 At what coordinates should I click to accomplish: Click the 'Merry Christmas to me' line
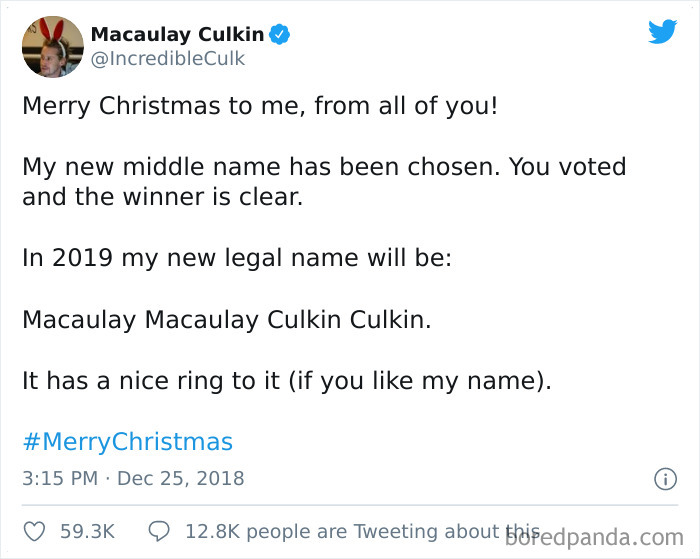(260, 106)
